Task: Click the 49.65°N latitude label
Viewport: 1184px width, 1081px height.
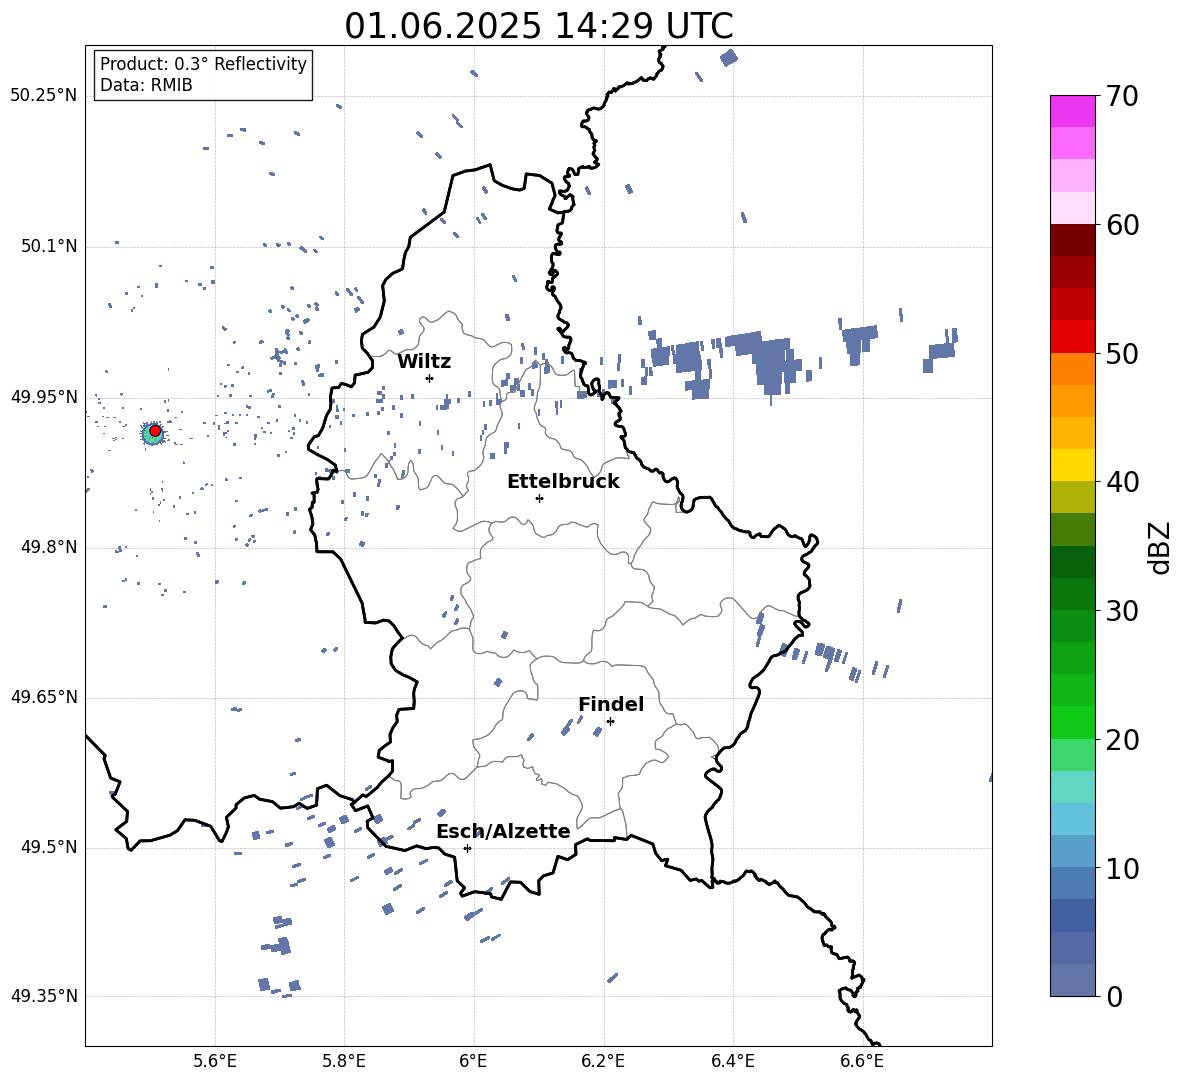Action: point(43,698)
